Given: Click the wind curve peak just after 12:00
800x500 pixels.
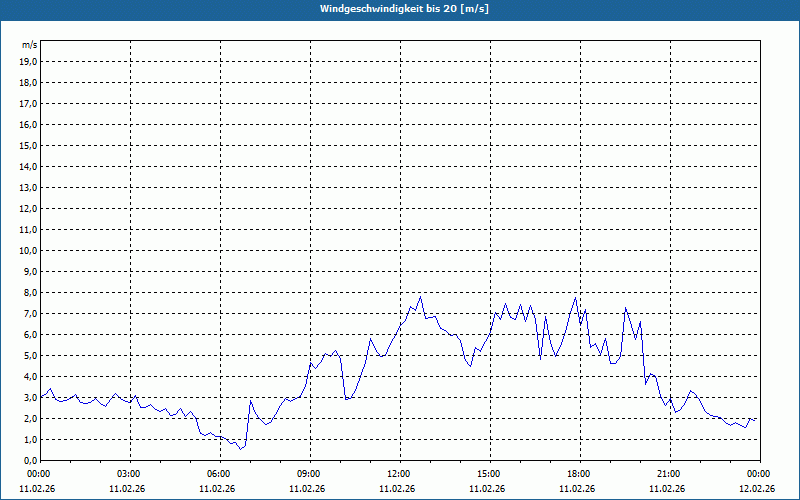Looking at the screenshot, I should point(420,296).
